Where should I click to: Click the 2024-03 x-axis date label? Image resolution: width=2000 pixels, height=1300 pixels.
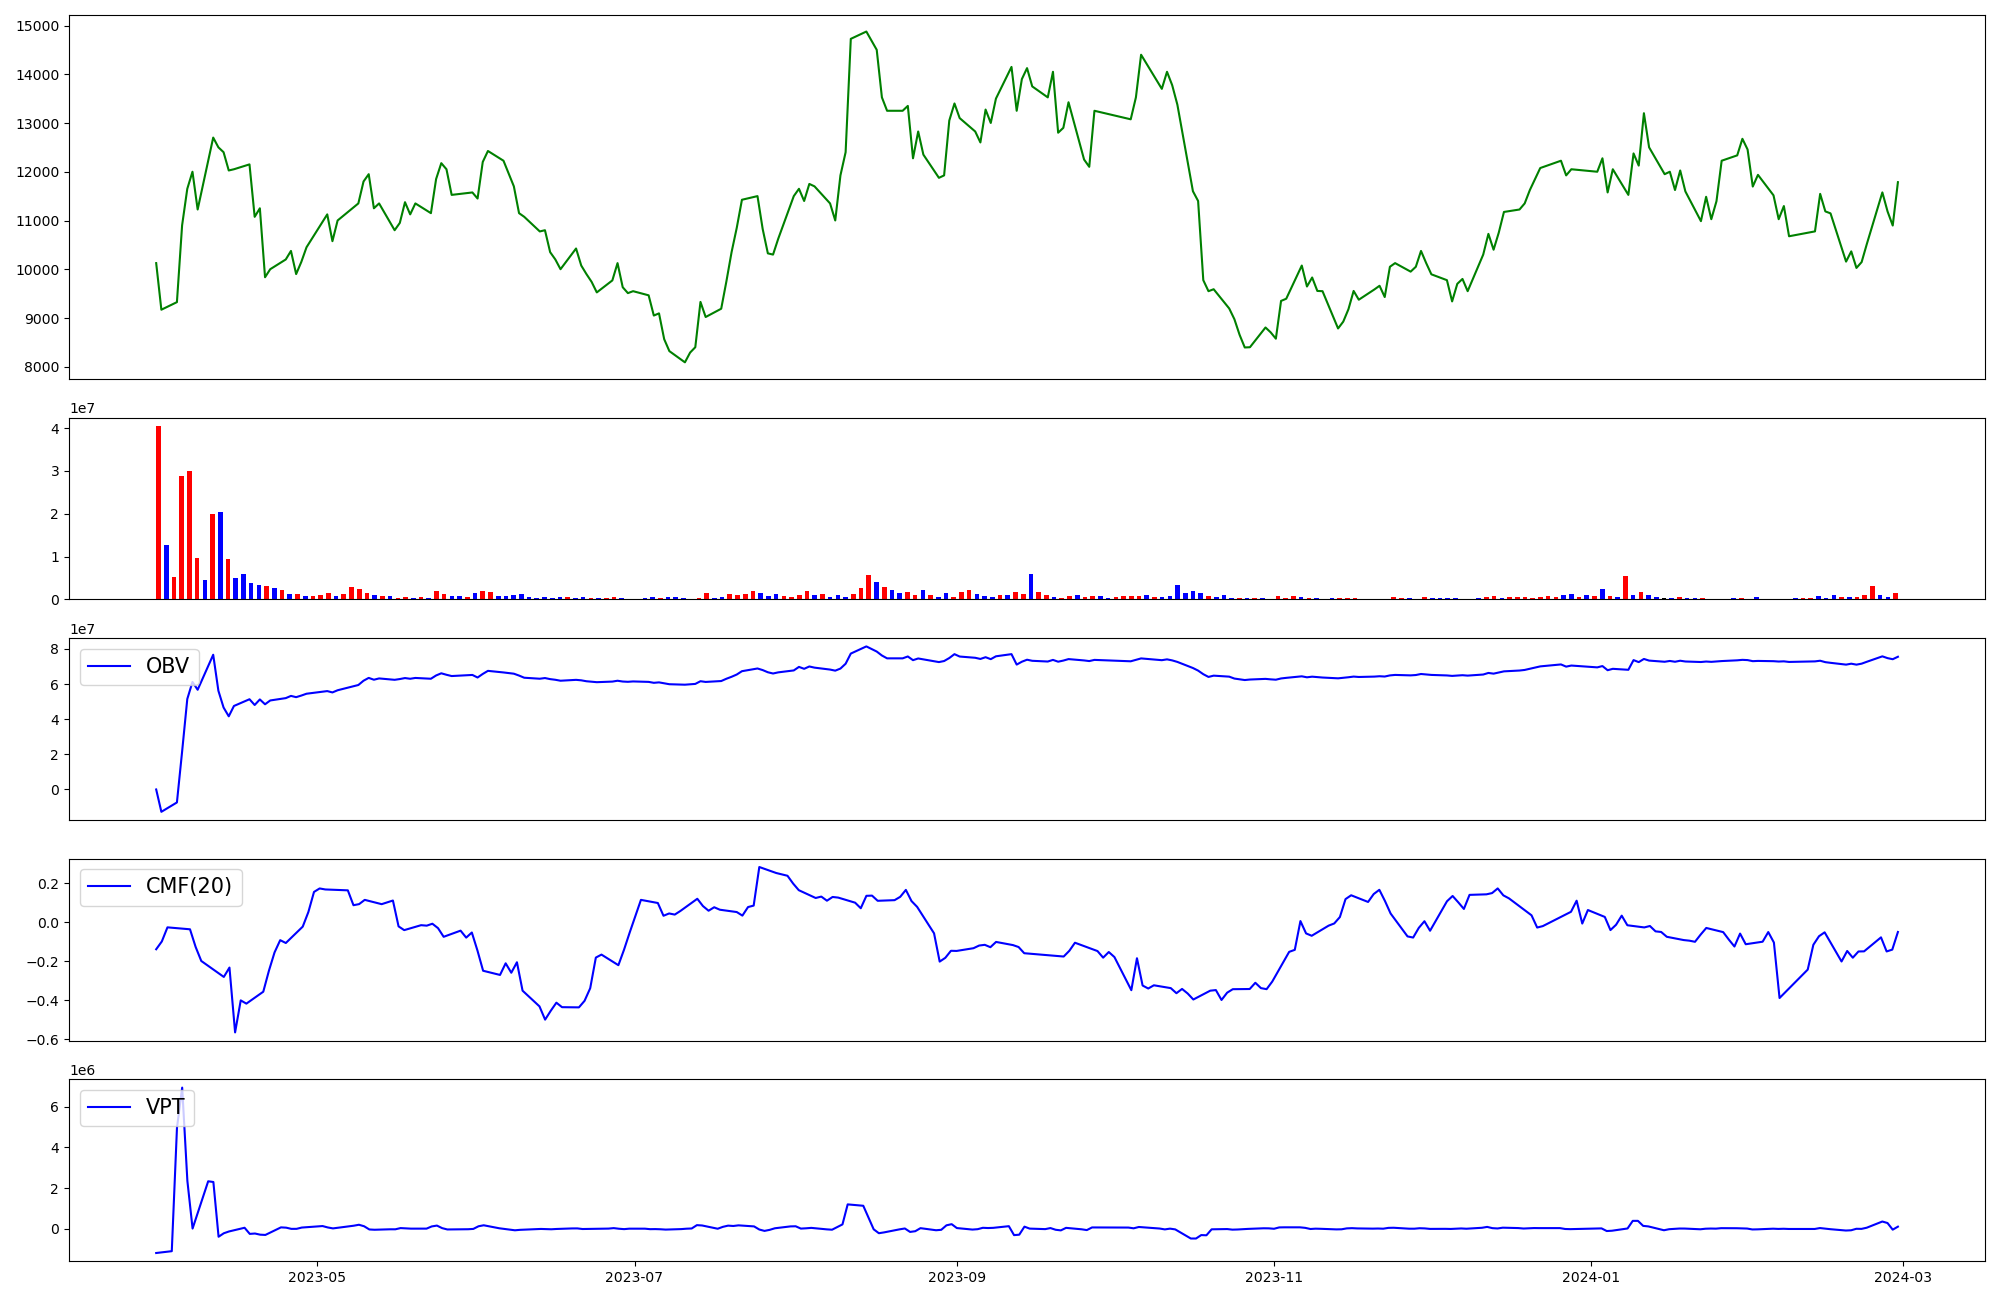coord(1902,1277)
